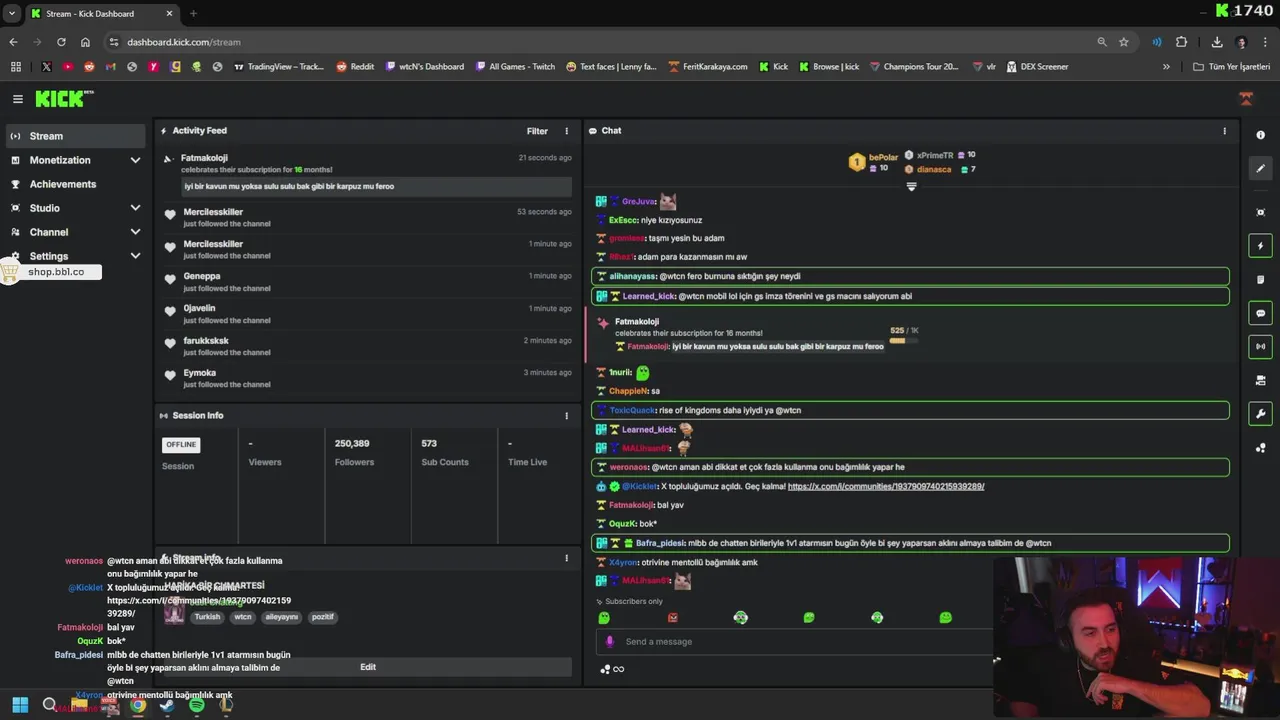1280x720 pixels.
Task: Toggle the lightning bolt widget in right toolbar
Action: point(1260,246)
